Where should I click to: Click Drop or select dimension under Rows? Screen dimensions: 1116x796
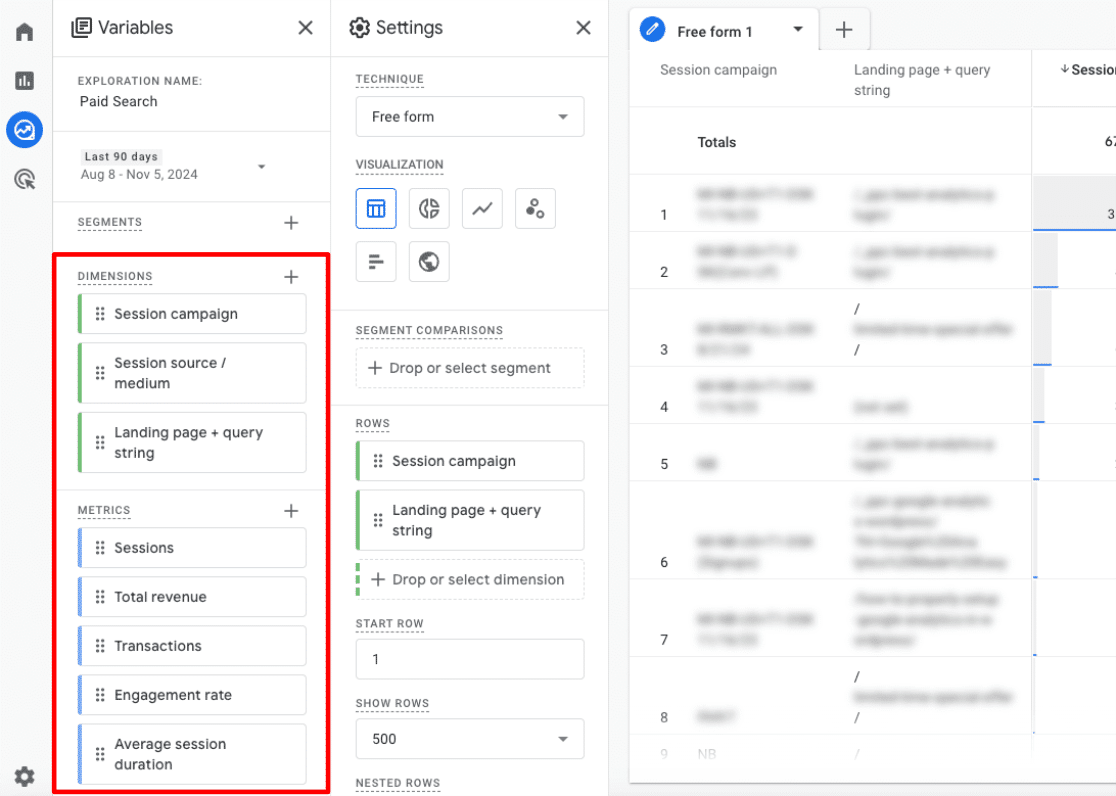coord(469,579)
